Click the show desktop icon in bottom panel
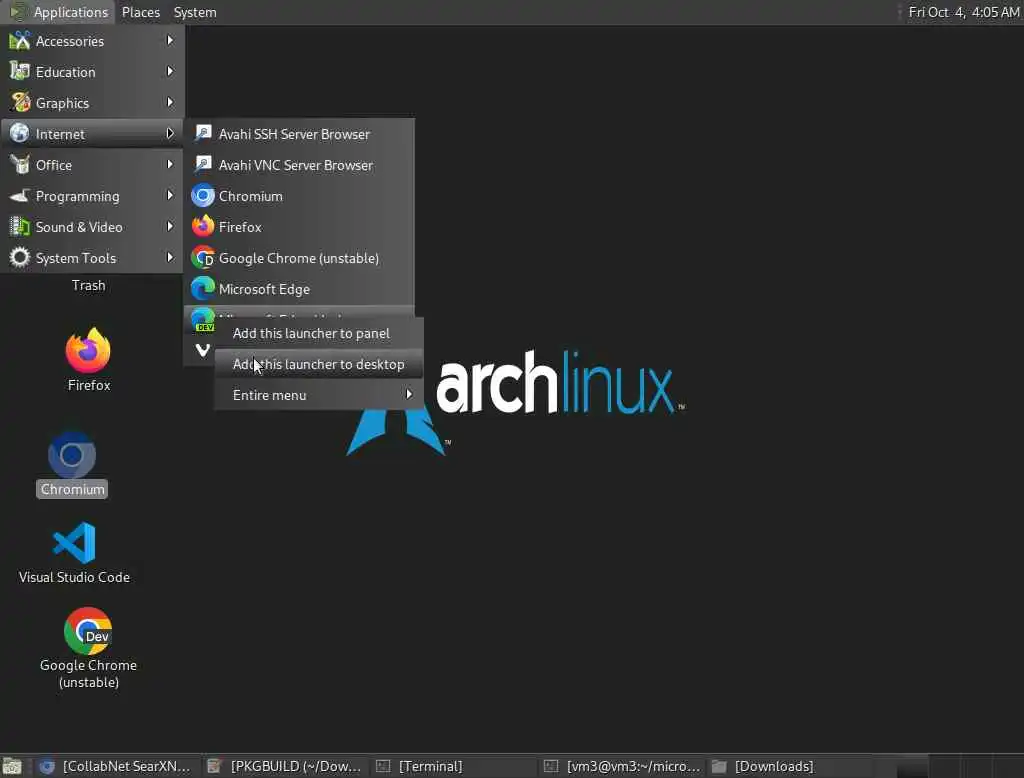 [x=12, y=766]
